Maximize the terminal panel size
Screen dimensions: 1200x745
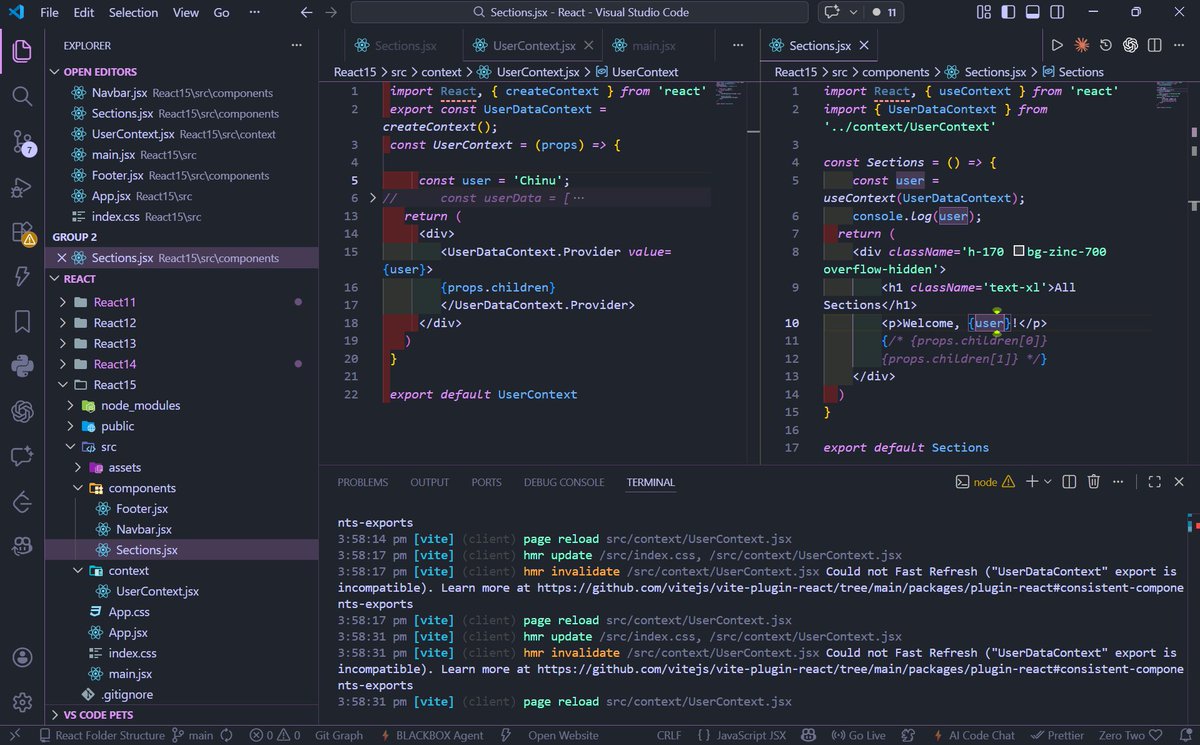[1154, 482]
